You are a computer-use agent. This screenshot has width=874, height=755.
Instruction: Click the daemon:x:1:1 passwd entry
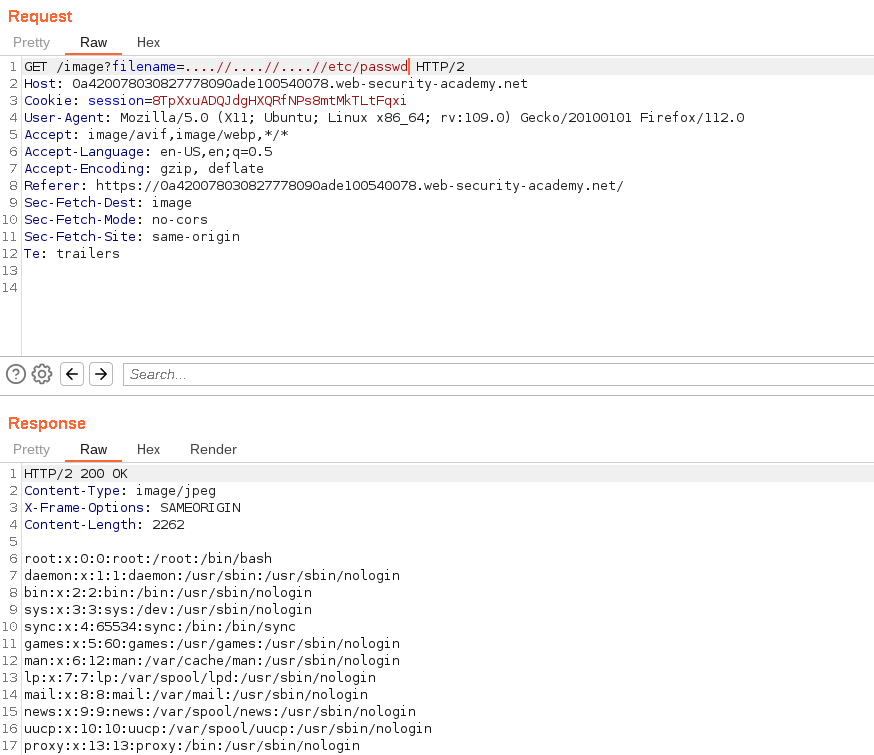click(212, 576)
